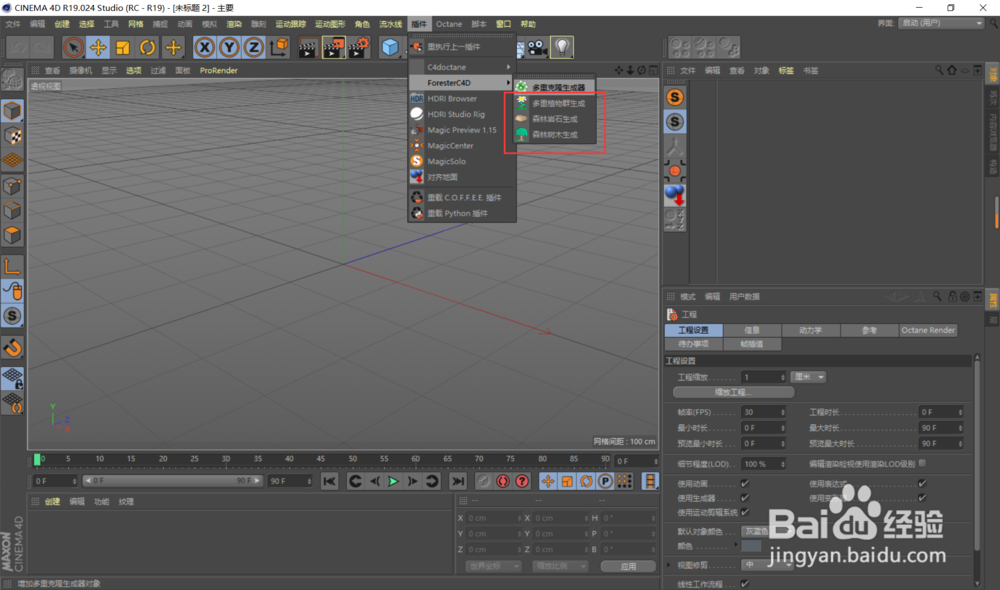Screen dimensions: 1000x590
Task: Click frame 45 on timeline ruler
Action: 320,459
